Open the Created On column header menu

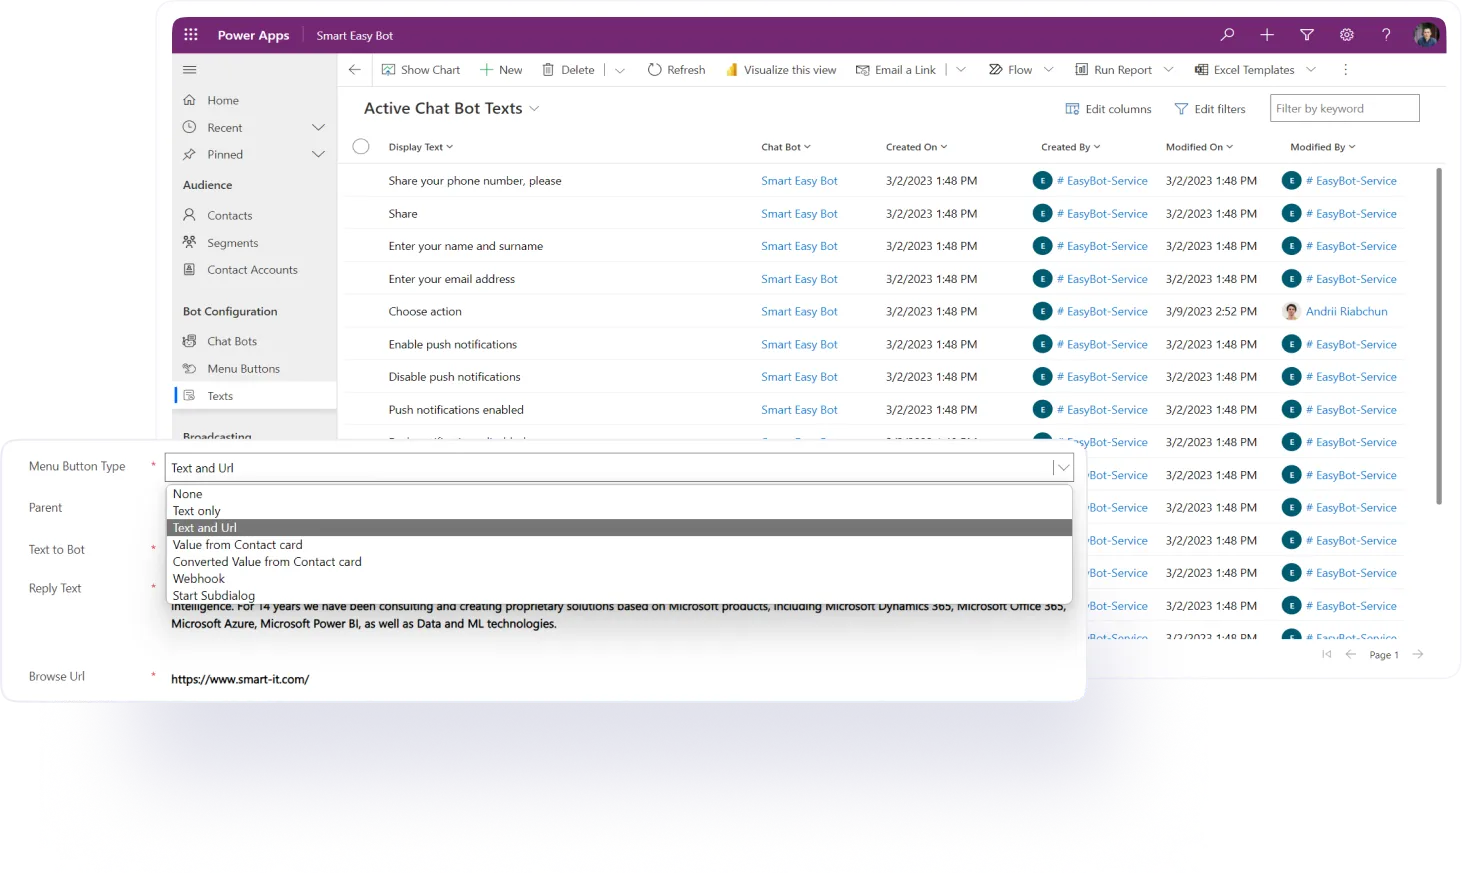[x=916, y=147]
